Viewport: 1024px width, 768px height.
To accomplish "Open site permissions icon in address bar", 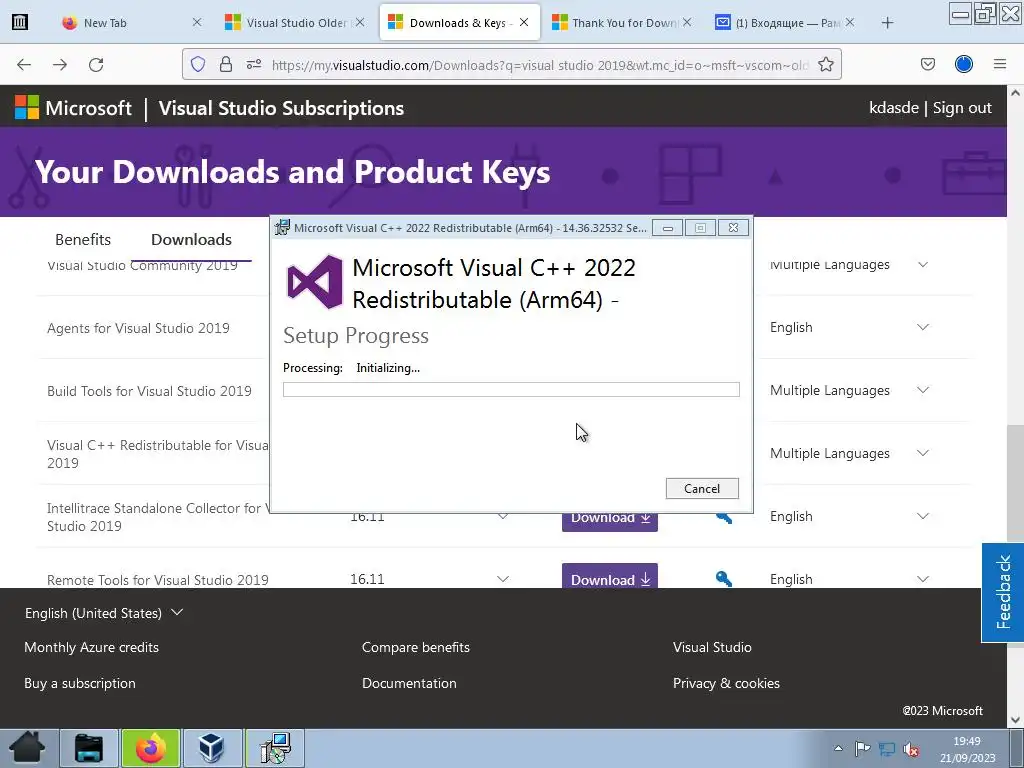I will (254, 64).
